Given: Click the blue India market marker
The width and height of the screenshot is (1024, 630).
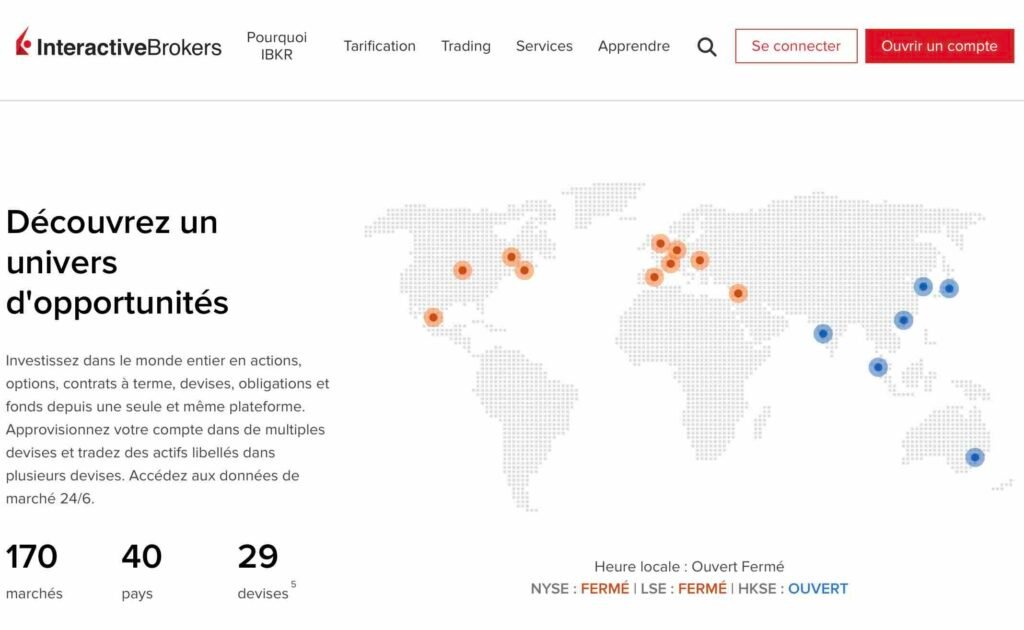Looking at the screenshot, I should 823,334.
